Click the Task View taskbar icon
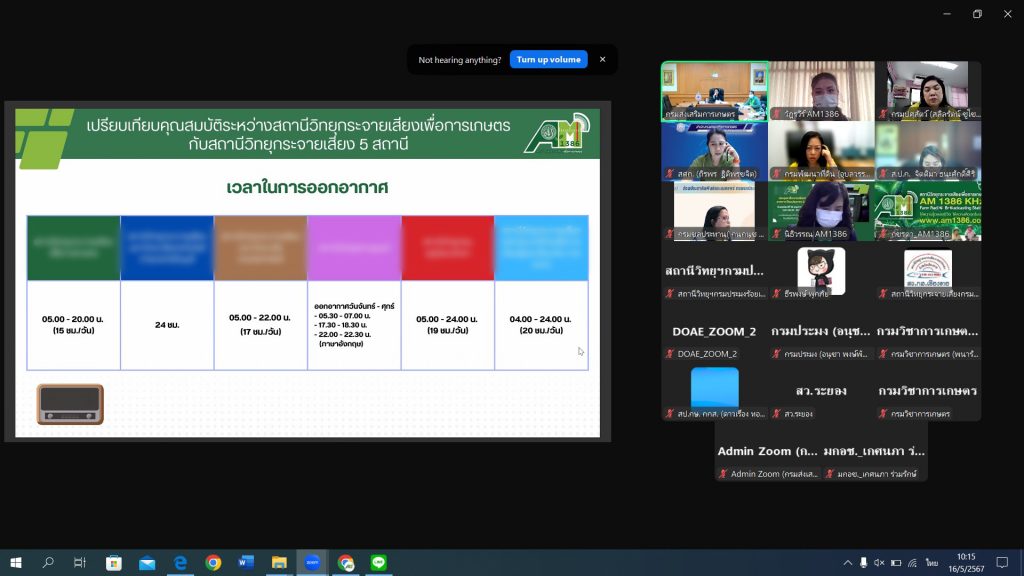This screenshot has height=576, width=1024. point(80,563)
